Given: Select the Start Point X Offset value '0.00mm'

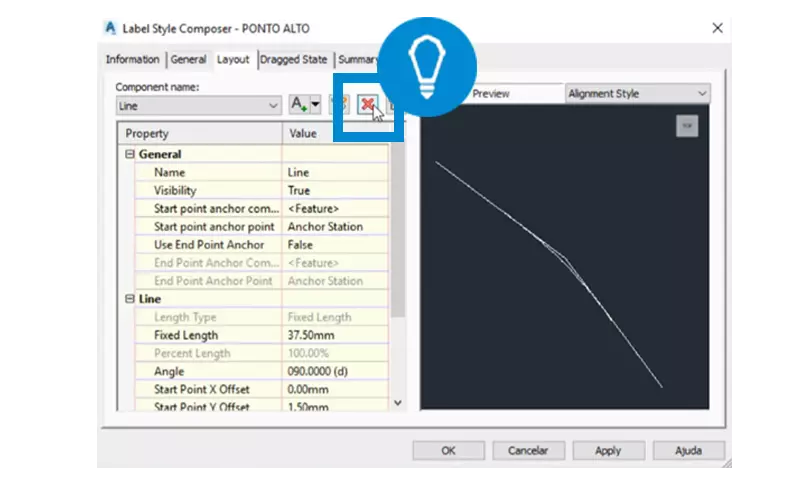Looking at the screenshot, I should (335, 389).
